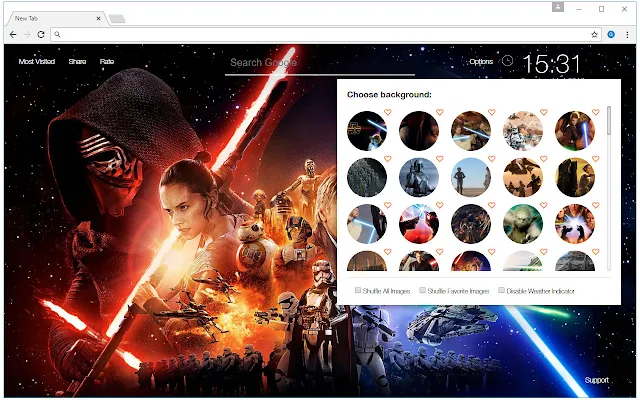The width and height of the screenshot is (640, 400).
Task: Open Chrome three-dot menu
Action: pyautogui.click(x=627, y=35)
